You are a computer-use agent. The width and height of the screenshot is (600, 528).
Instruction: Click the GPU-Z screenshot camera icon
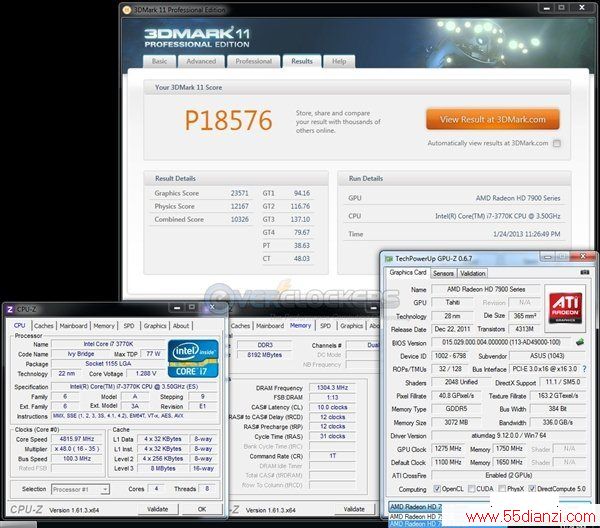click(585, 272)
